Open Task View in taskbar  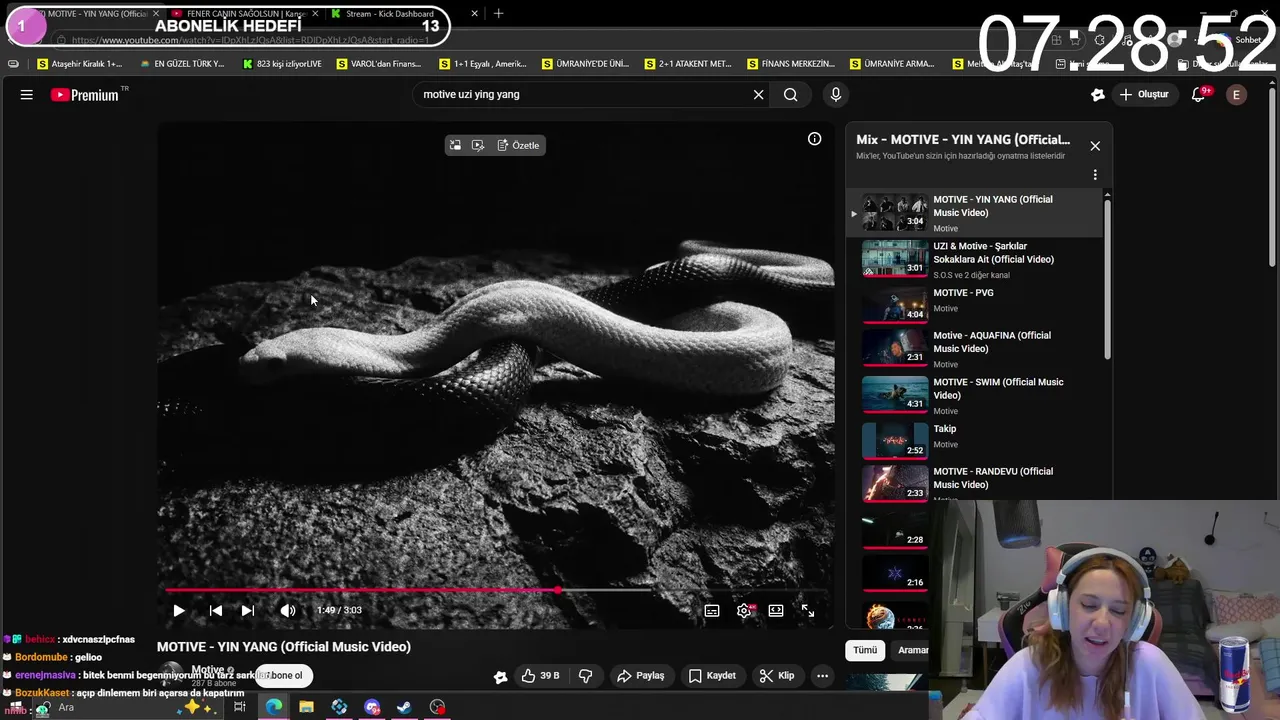(x=240, y=707)
